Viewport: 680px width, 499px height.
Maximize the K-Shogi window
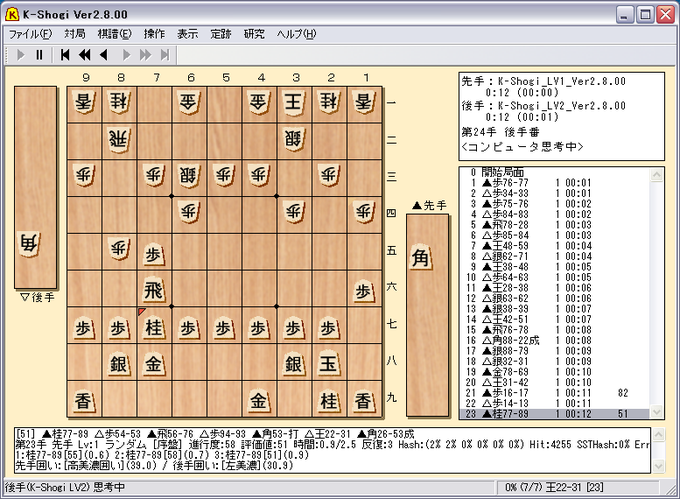[645, 15]
